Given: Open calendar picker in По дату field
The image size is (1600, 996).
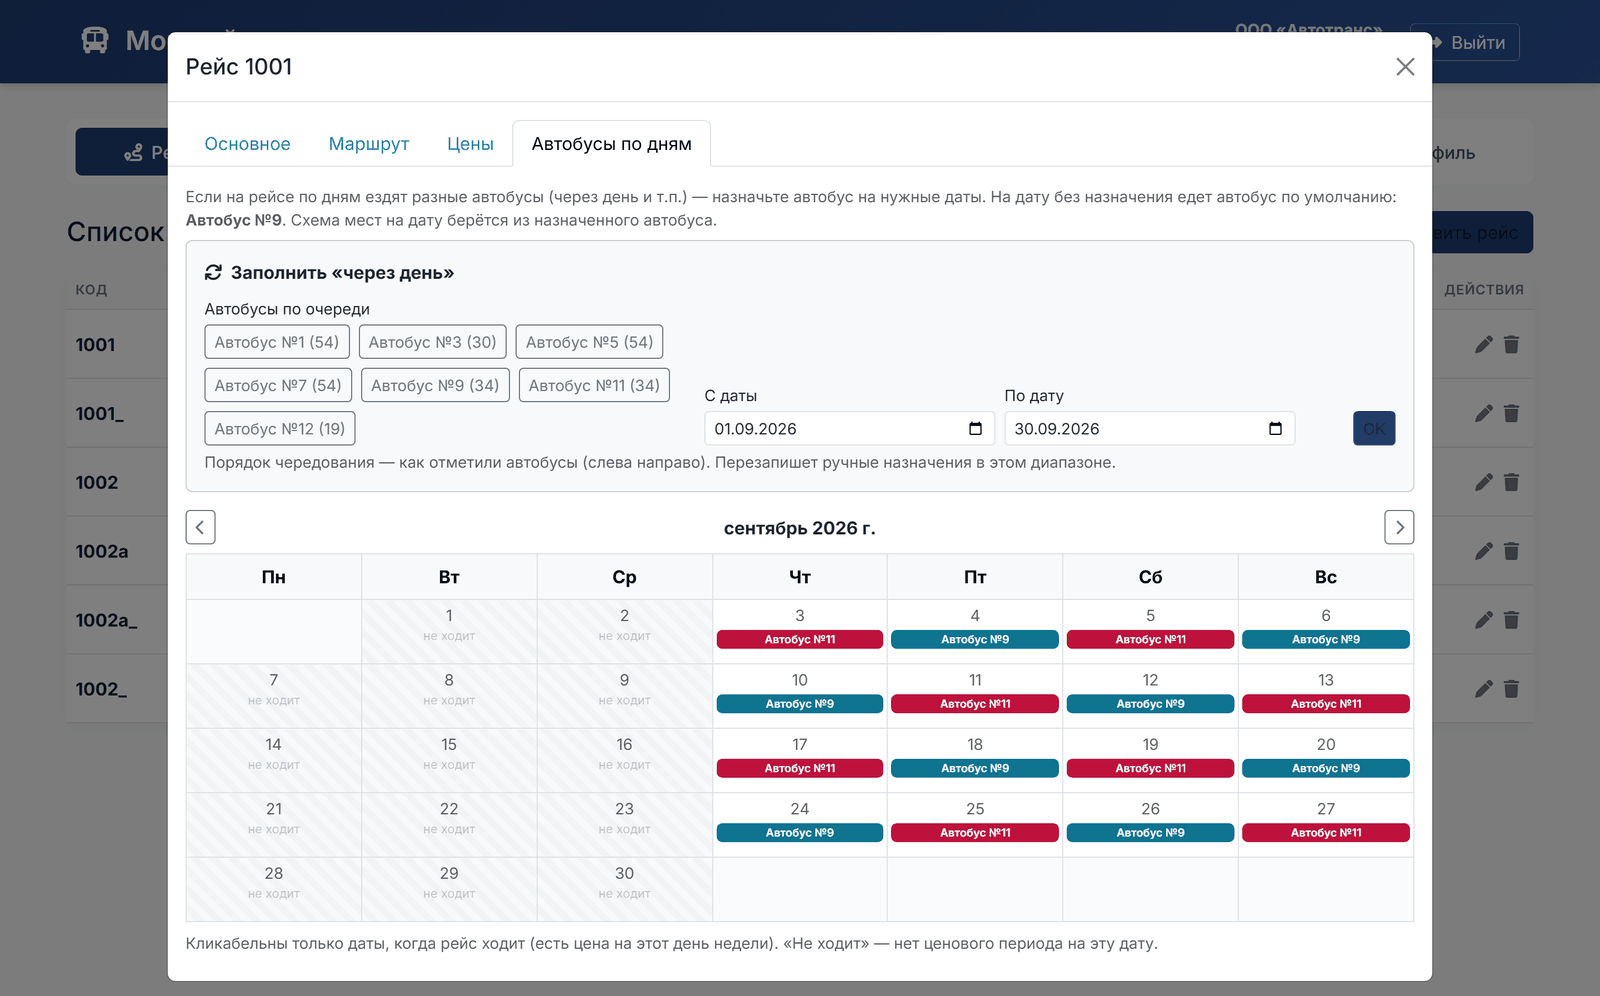Looking at the screenshot, I should (1275, 429).
